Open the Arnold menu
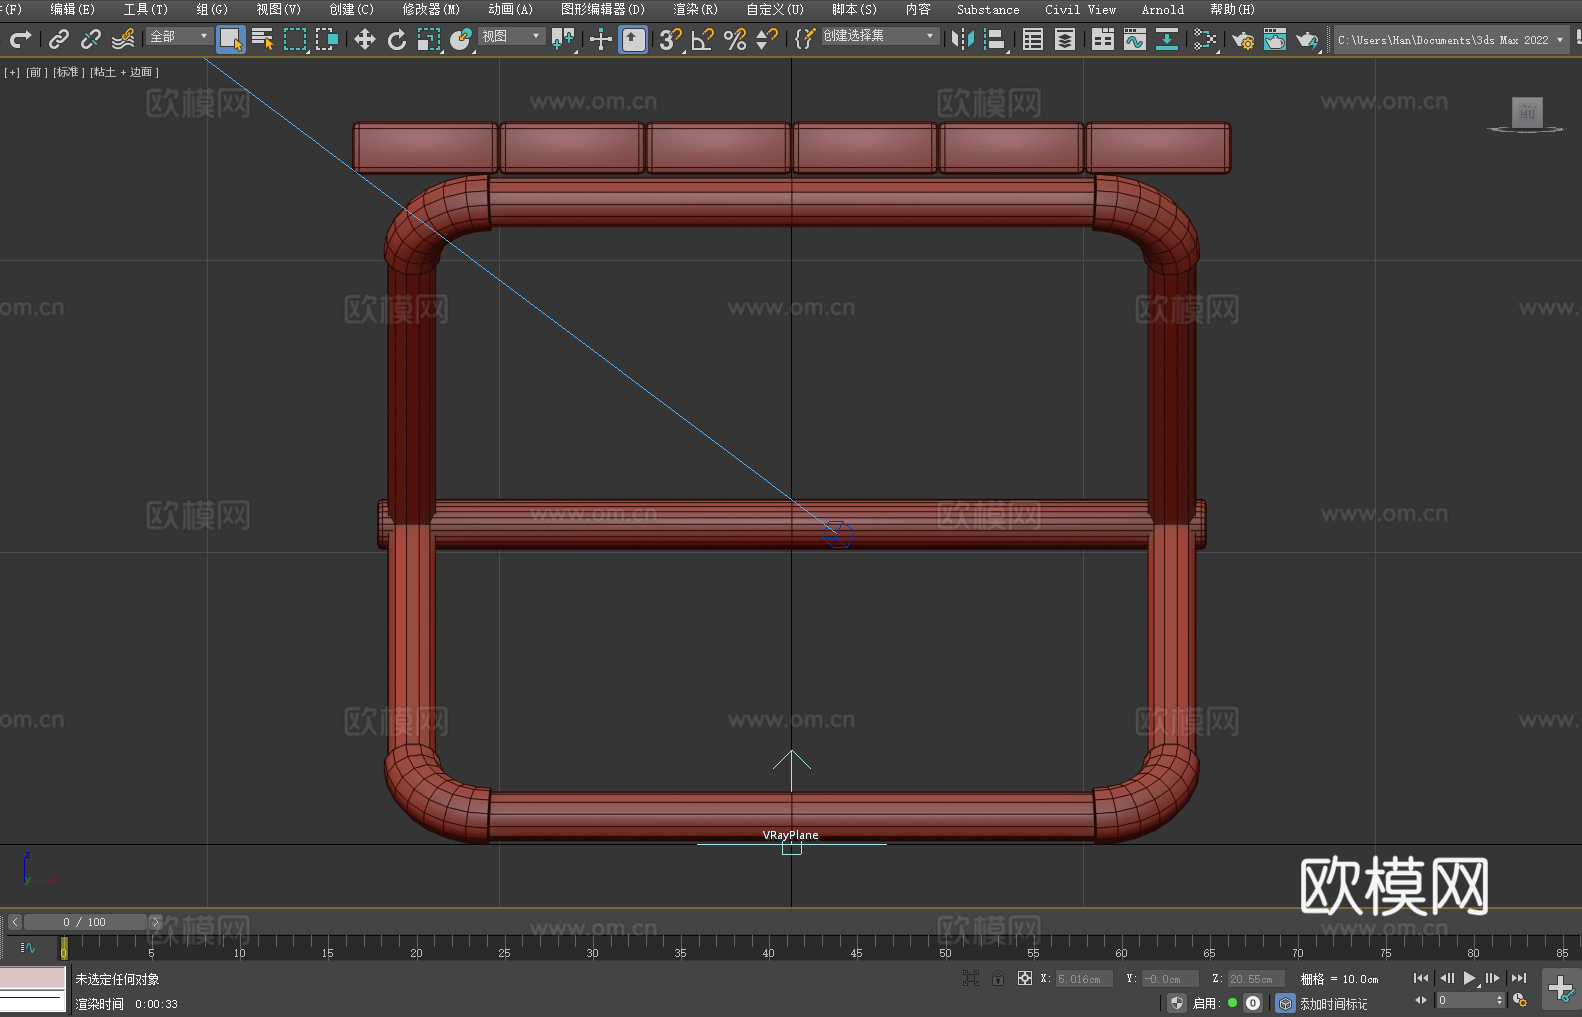The width and height of the screenshot is (1582, 1017). (1162, 9)
